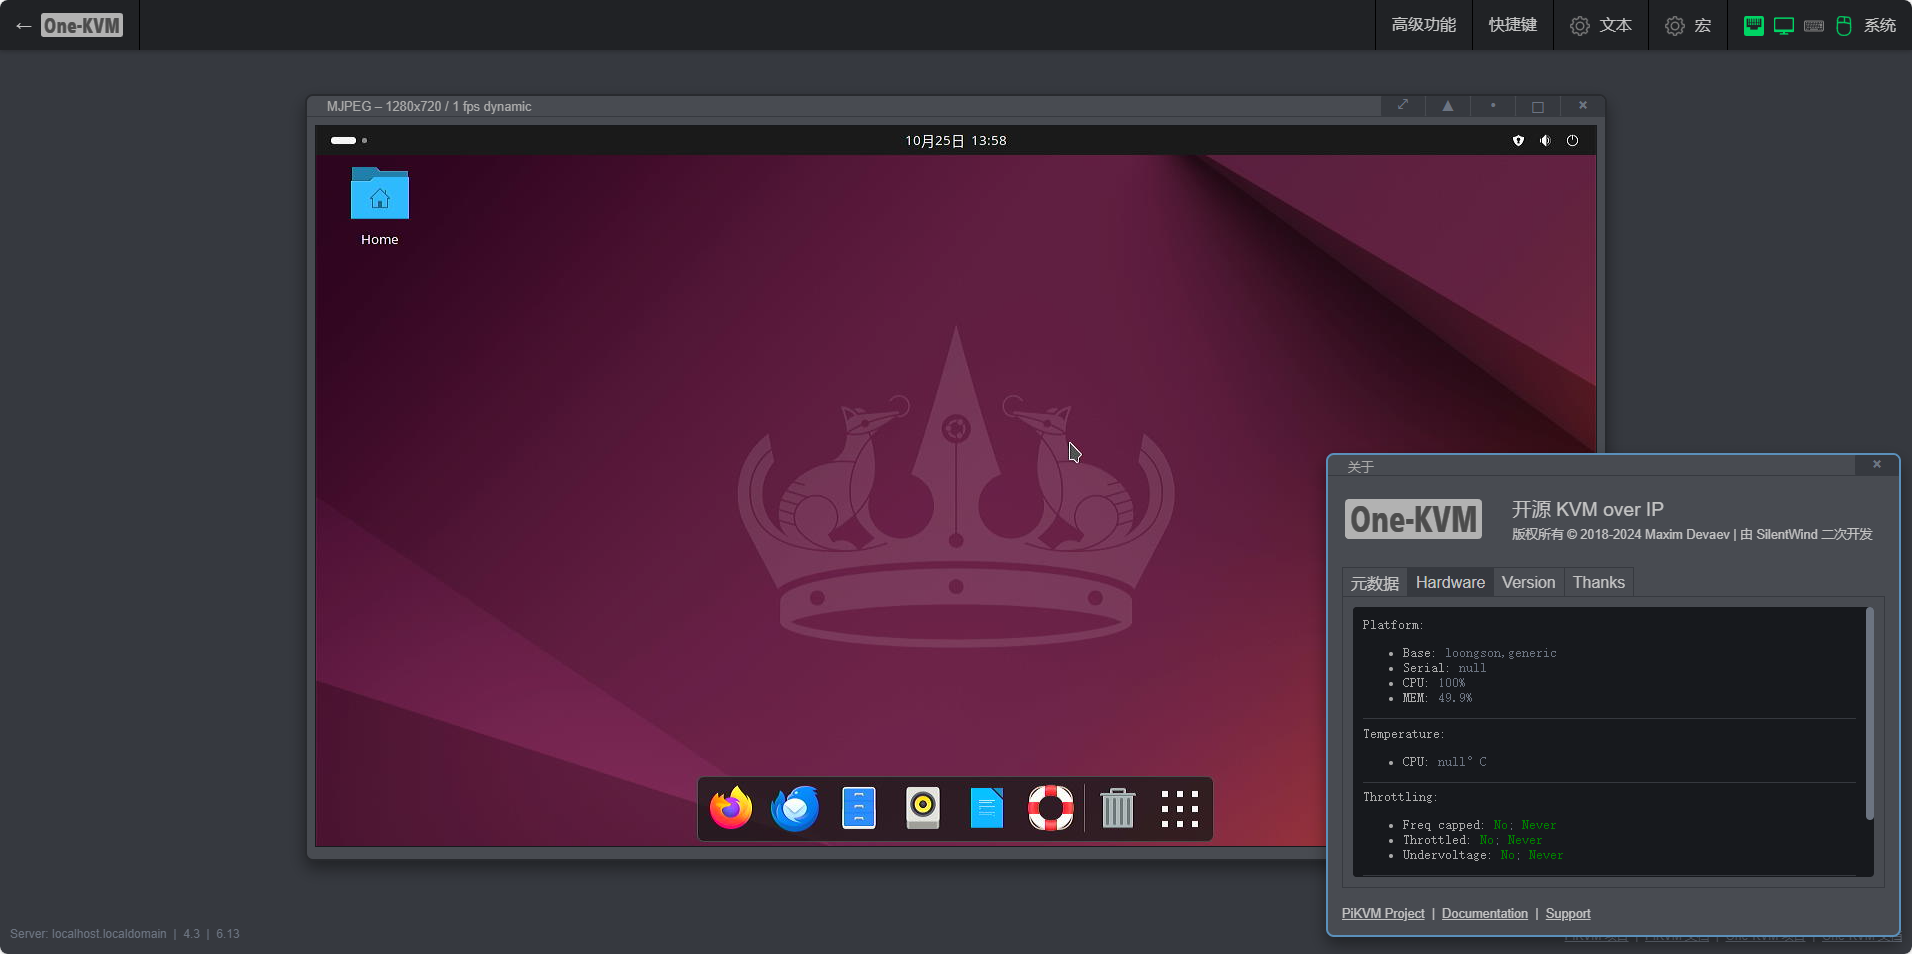Expand the 宏 macro menu

(x=1688, y=25)
